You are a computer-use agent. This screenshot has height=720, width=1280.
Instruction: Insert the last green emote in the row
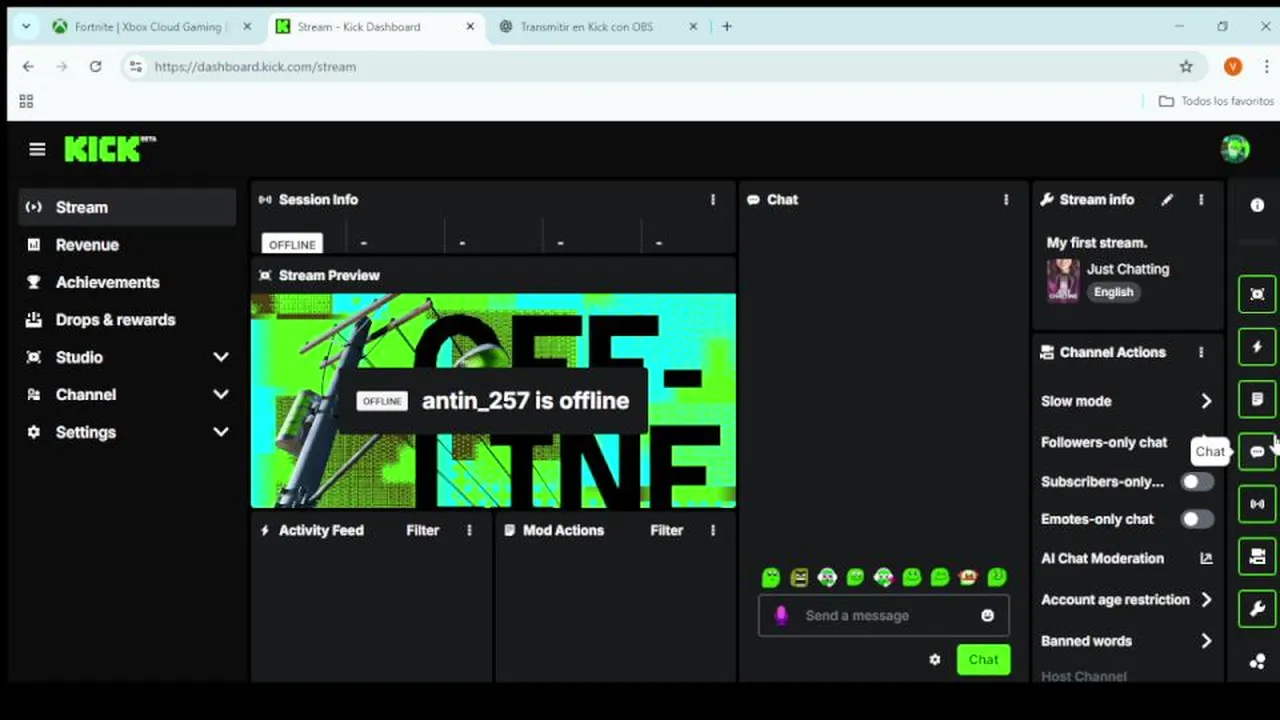[x=997, y=577]
